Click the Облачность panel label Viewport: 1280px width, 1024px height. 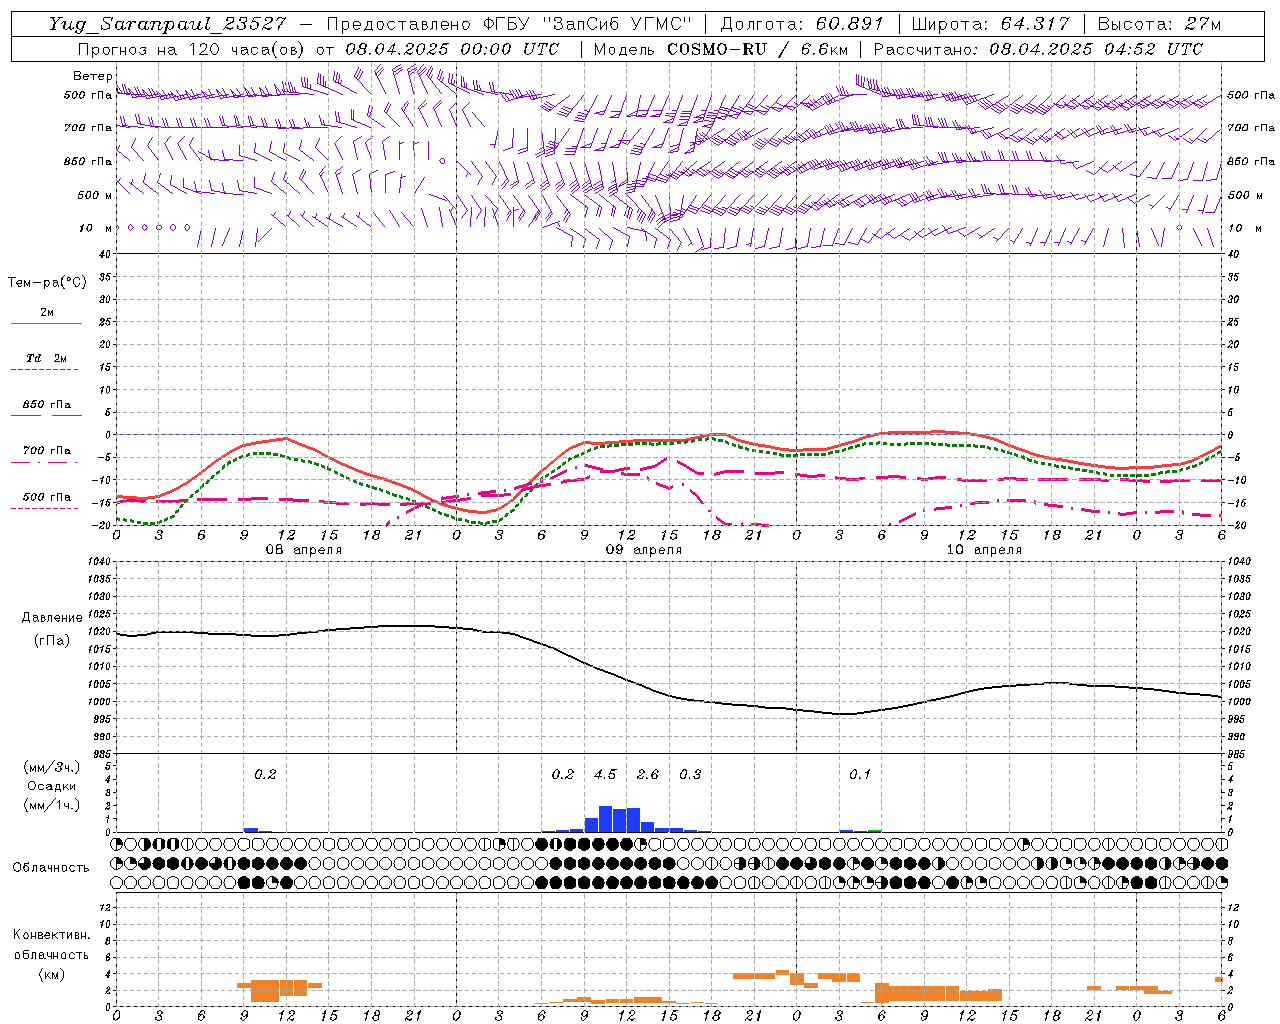(51, 867)
